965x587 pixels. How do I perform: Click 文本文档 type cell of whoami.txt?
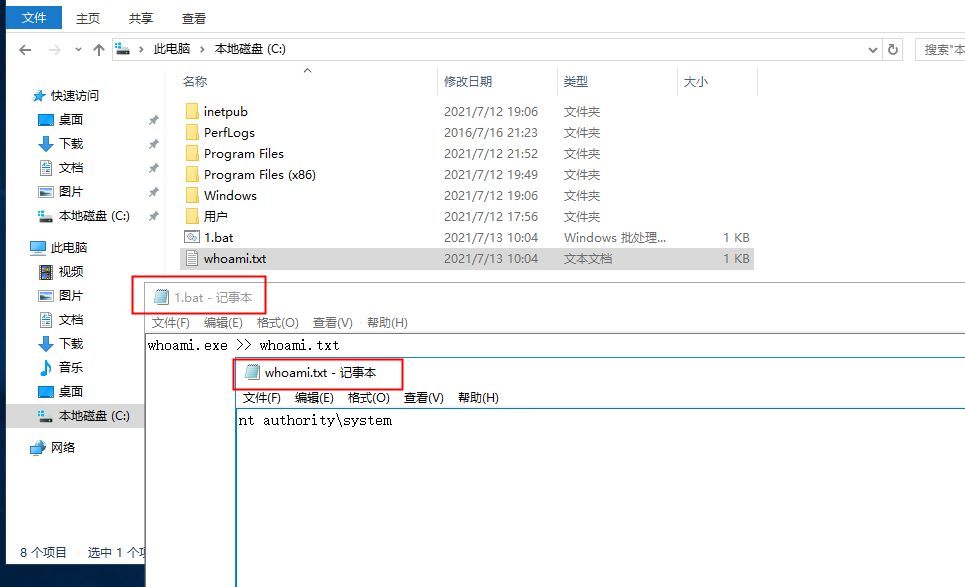tap(588, 258)
